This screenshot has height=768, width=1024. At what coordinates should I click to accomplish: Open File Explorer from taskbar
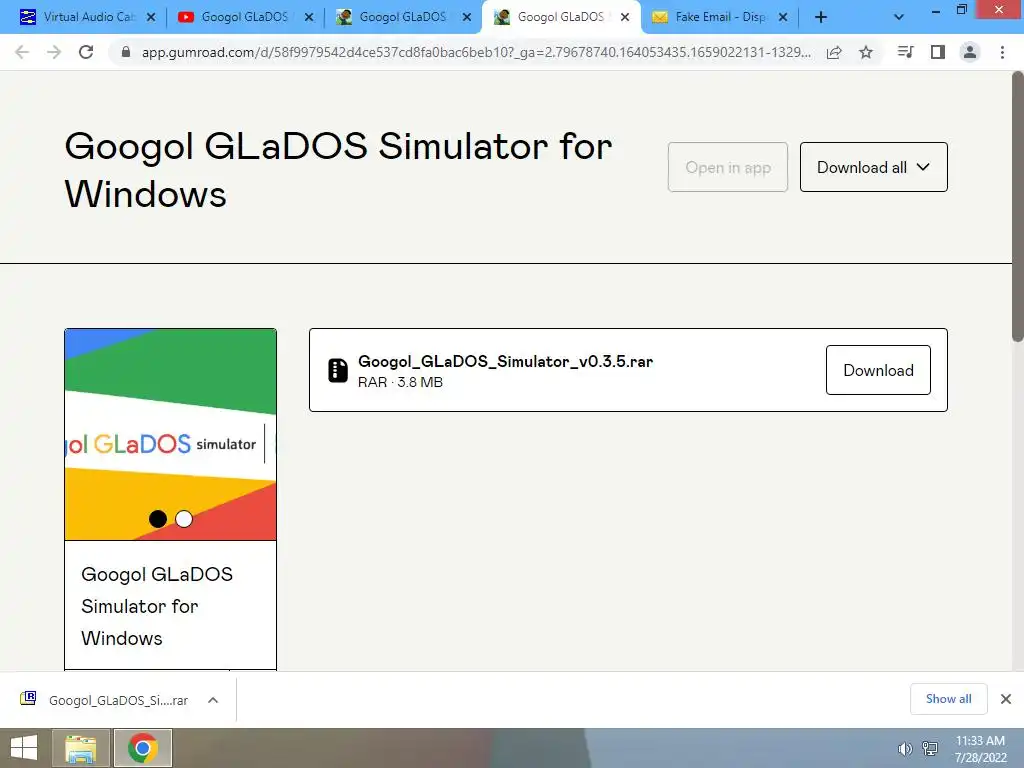(80, 748)
